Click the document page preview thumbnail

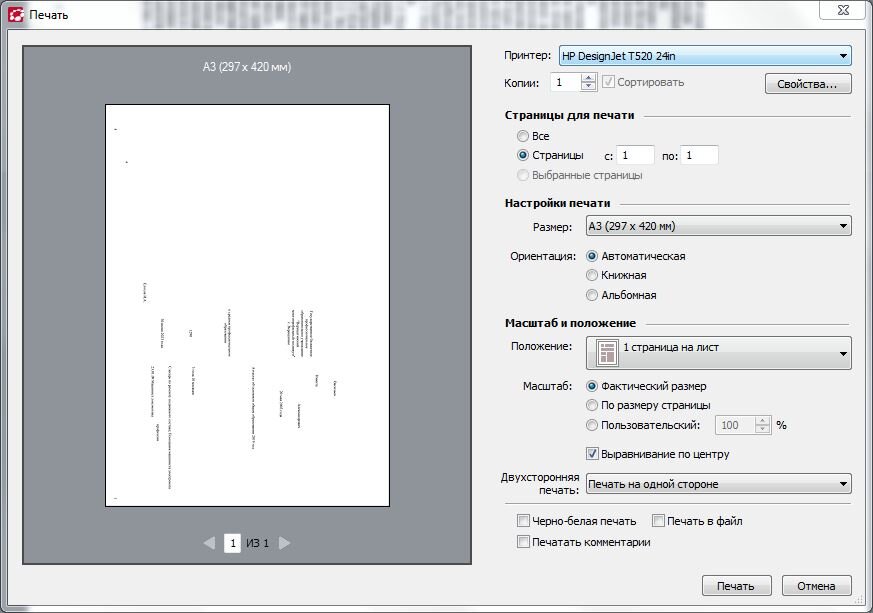pyautogui.click(x=247, y=305)
